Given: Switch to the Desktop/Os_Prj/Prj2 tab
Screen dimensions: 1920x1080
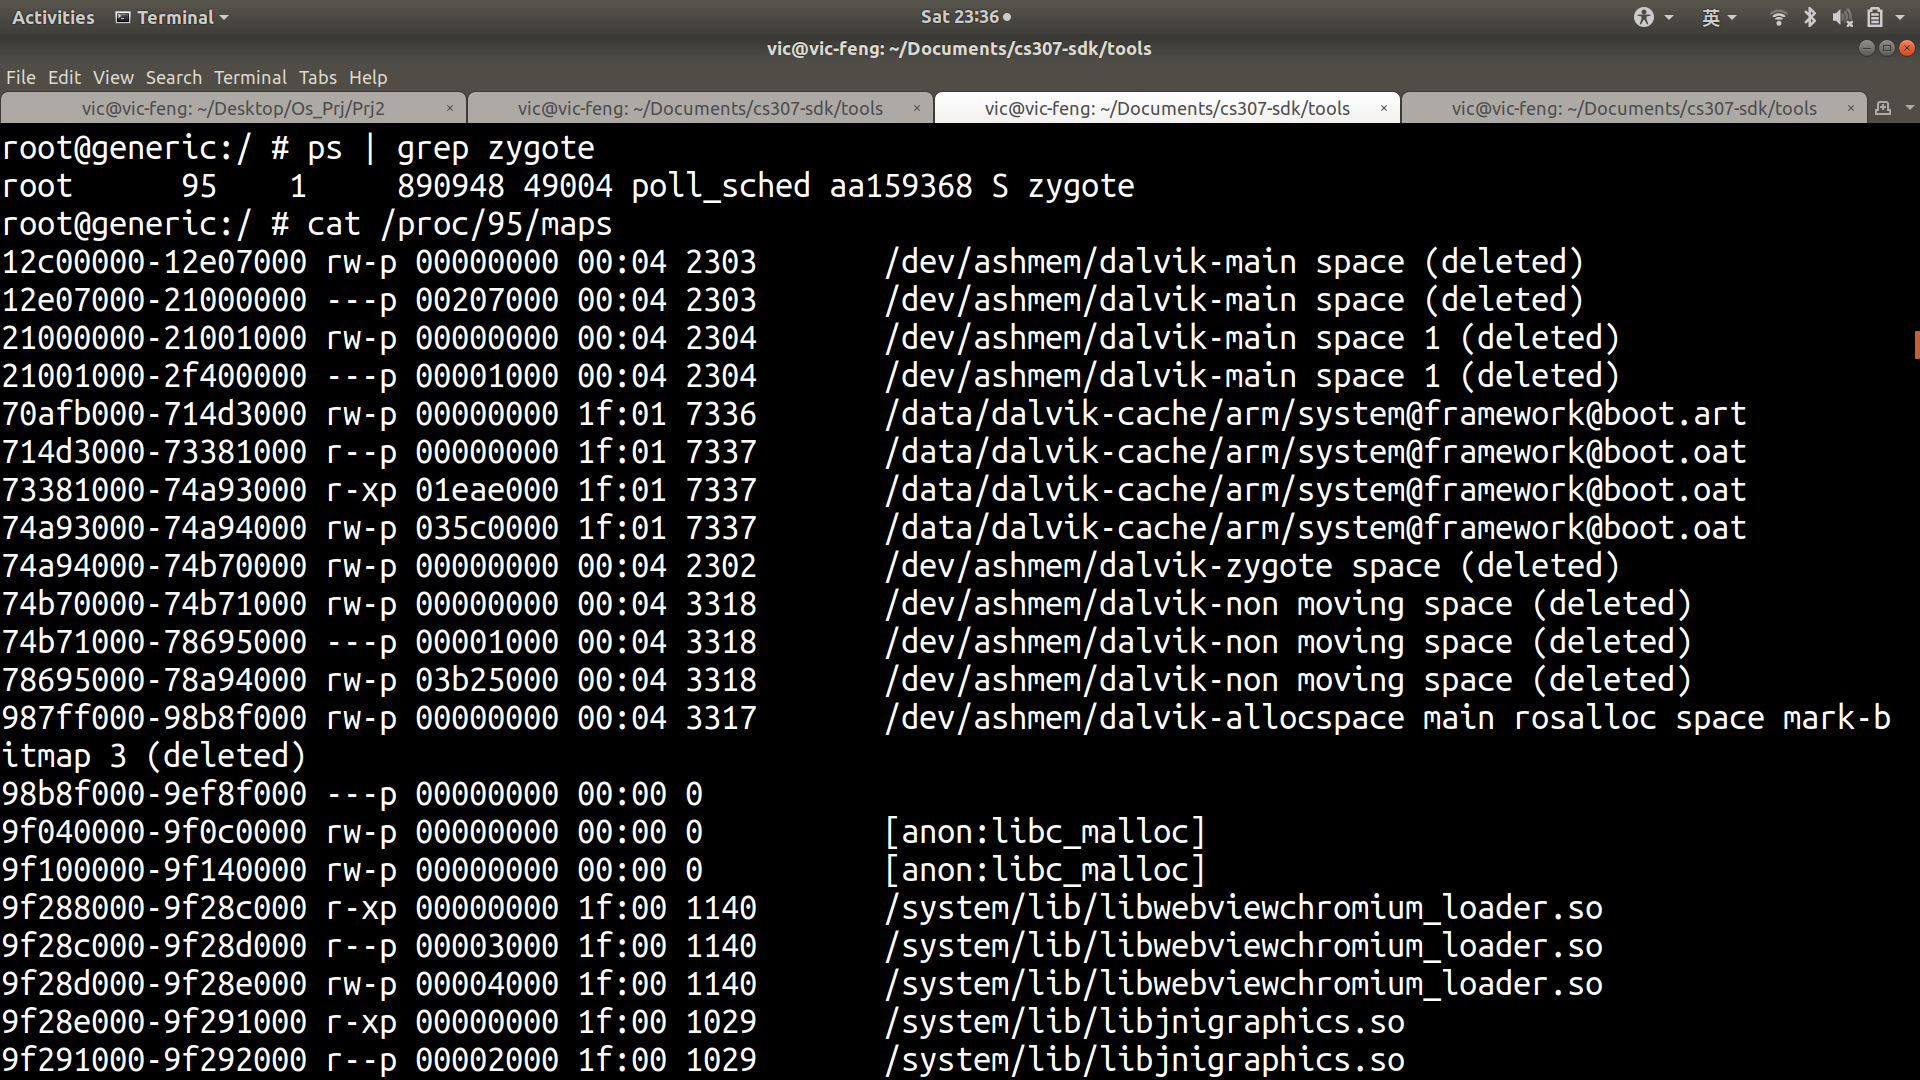Looking at the screenshot, I should click(233, 108).
